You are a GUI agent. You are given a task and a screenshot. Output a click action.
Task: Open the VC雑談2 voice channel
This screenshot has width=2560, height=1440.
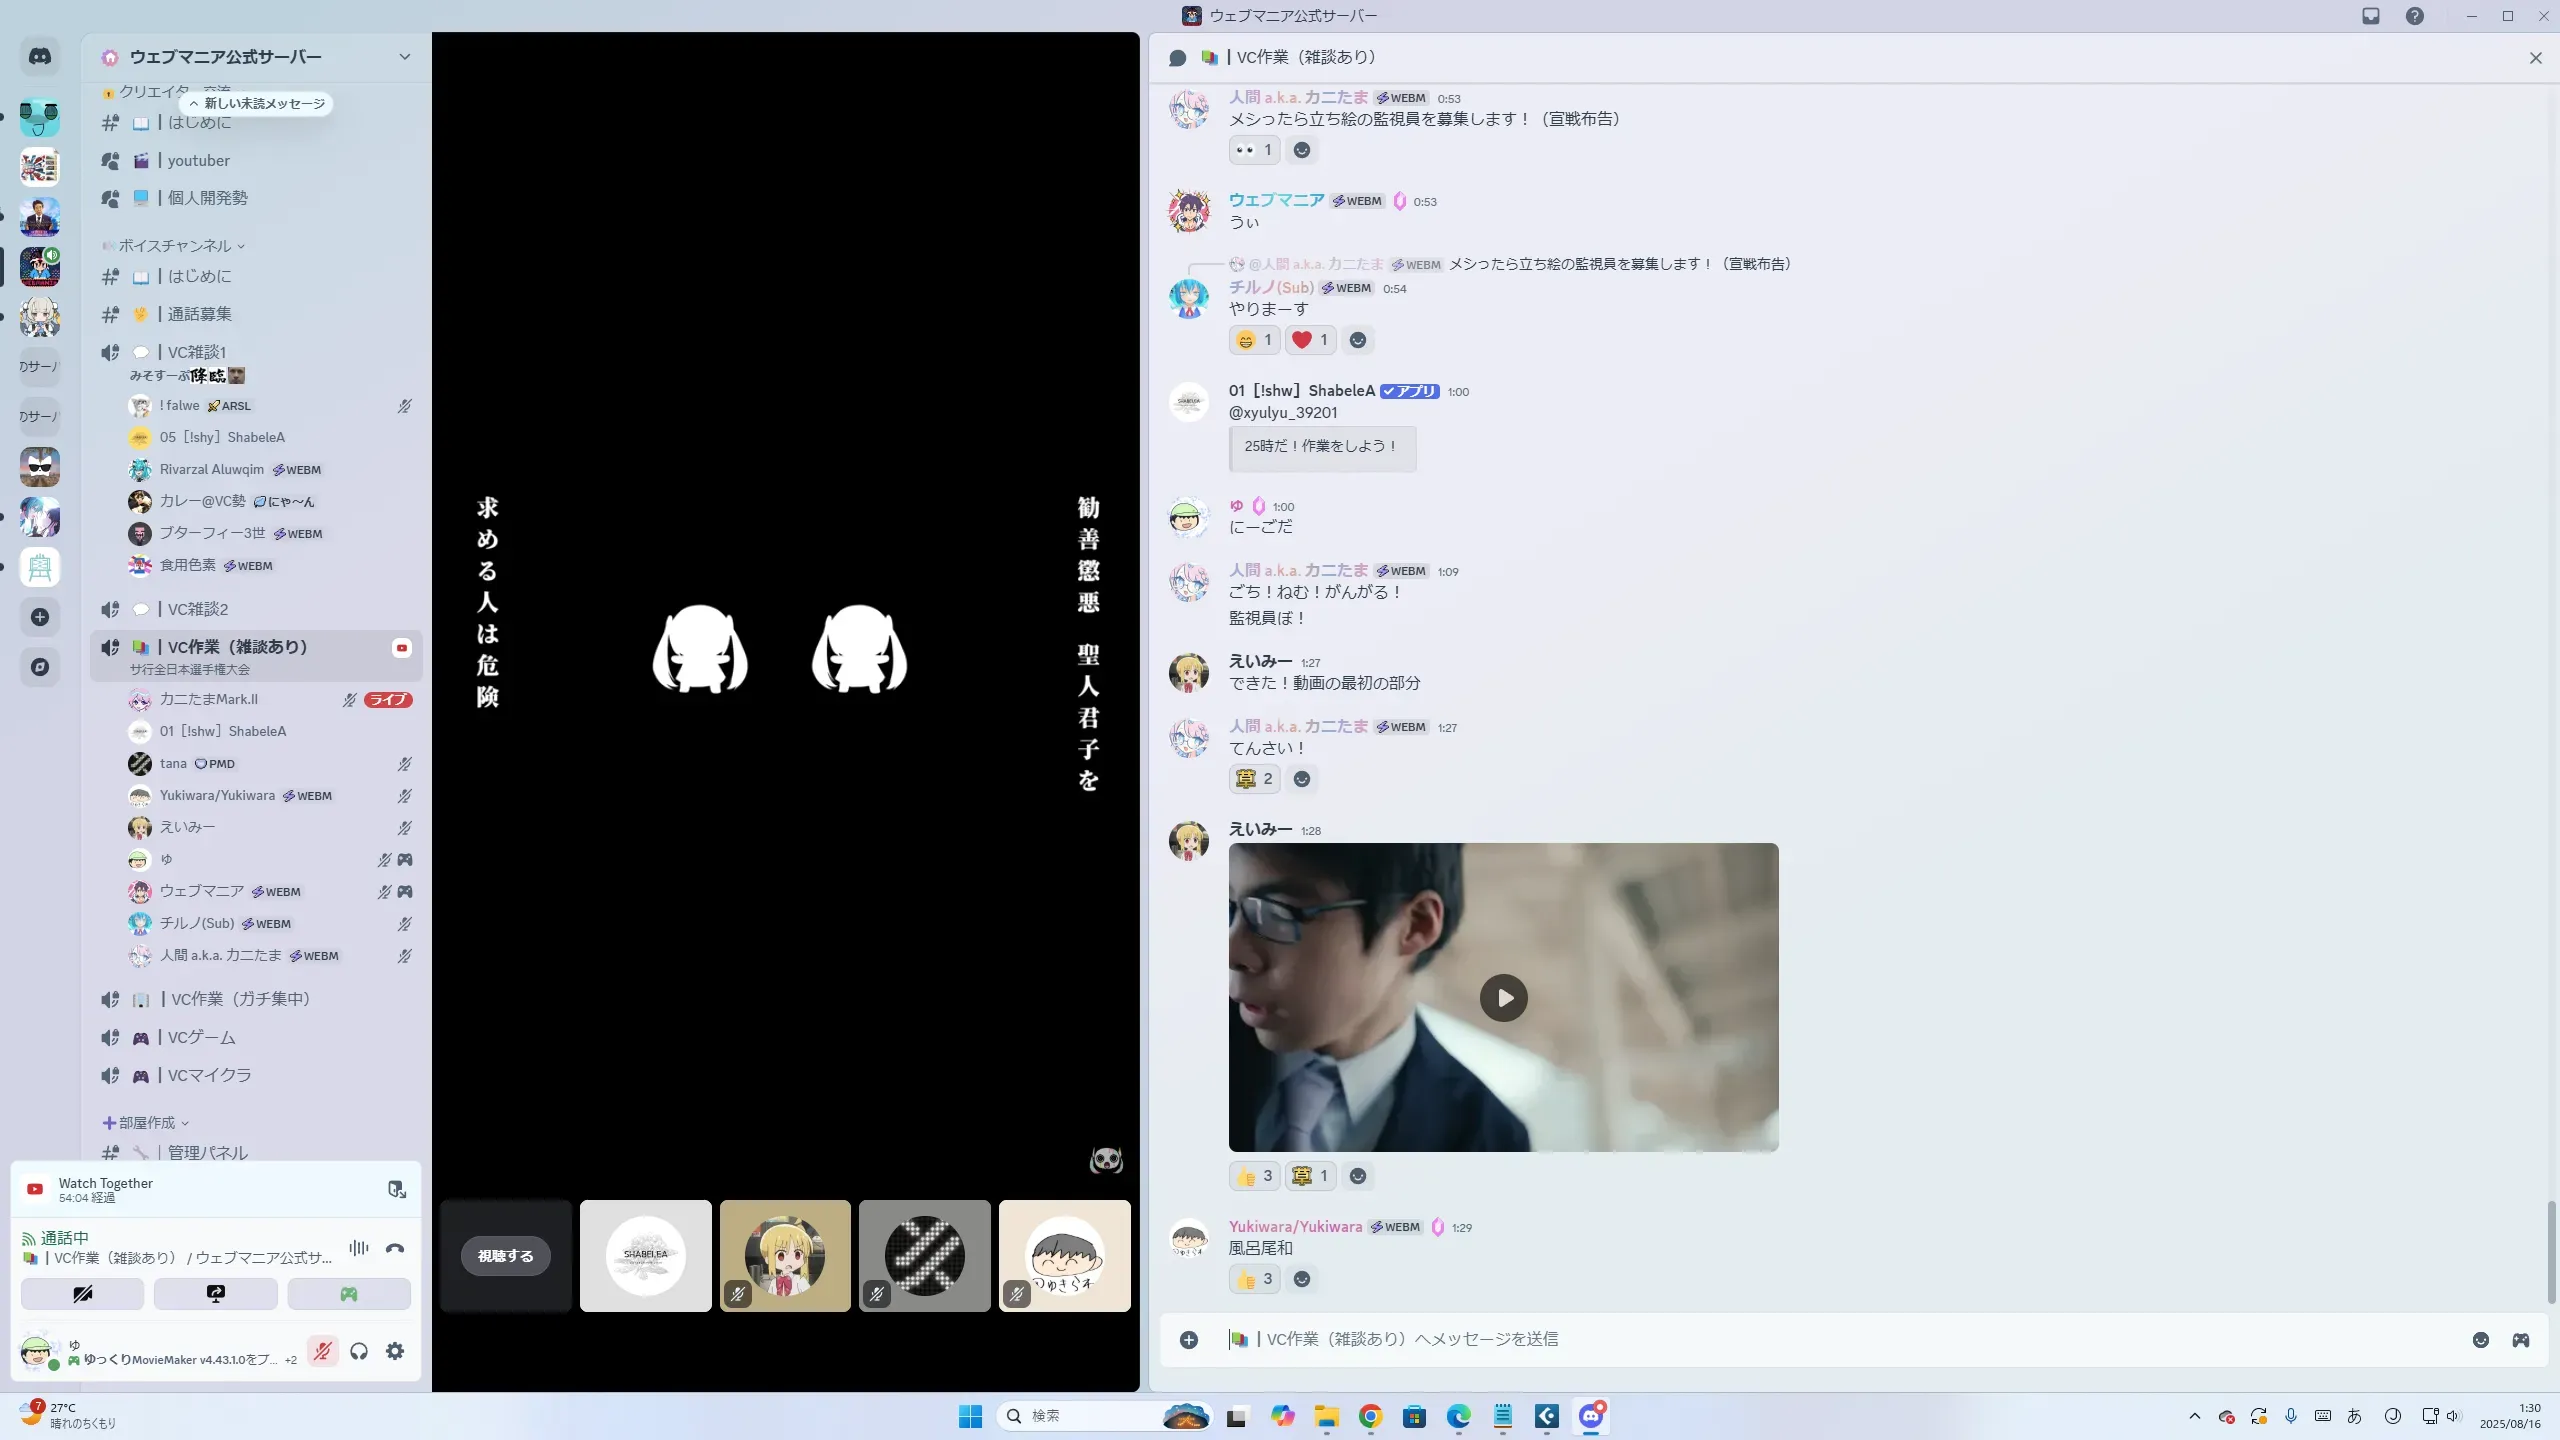(198, 609)
